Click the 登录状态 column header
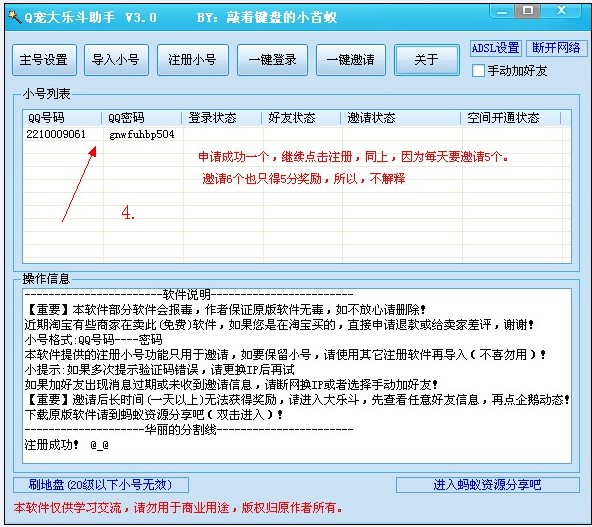 coord(221,118)
